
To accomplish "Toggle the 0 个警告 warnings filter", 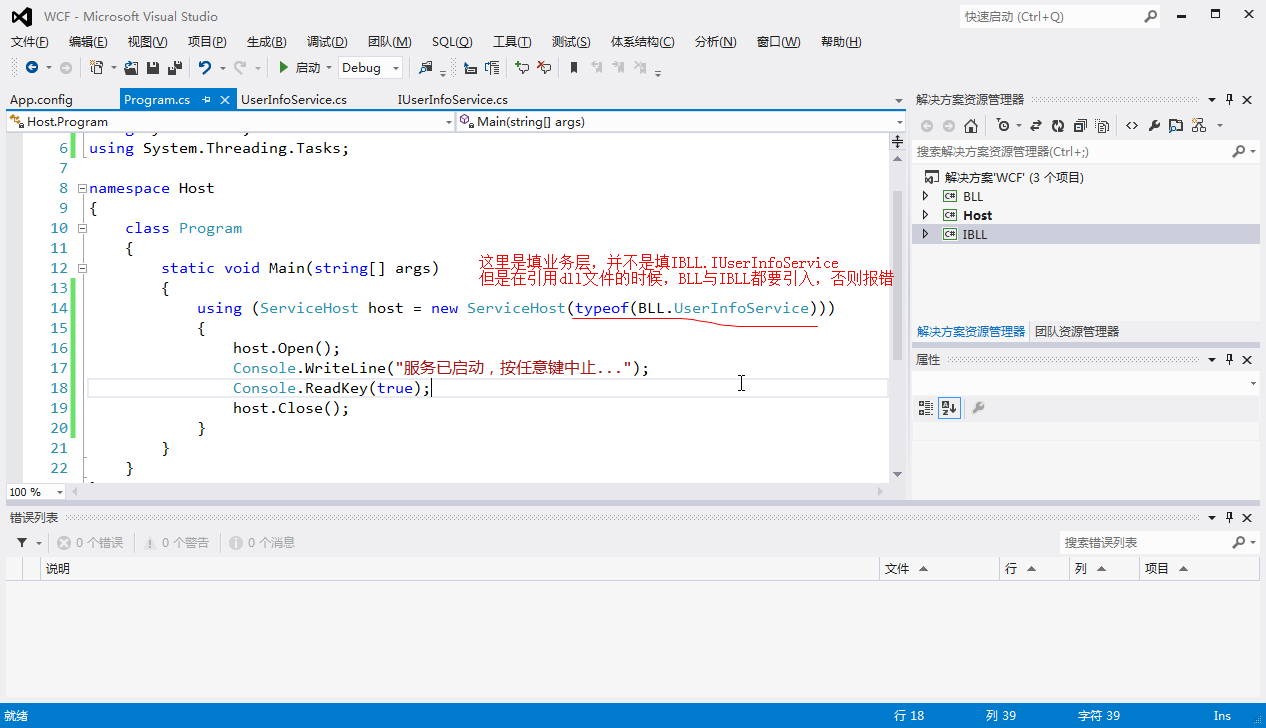I will click(176, 542).
